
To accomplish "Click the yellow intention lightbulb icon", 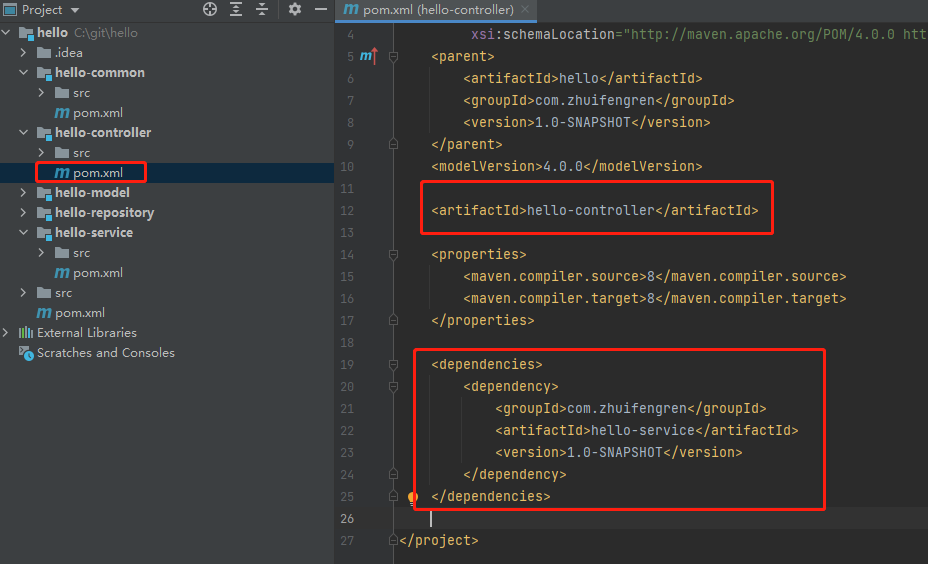I will [413, 497].
